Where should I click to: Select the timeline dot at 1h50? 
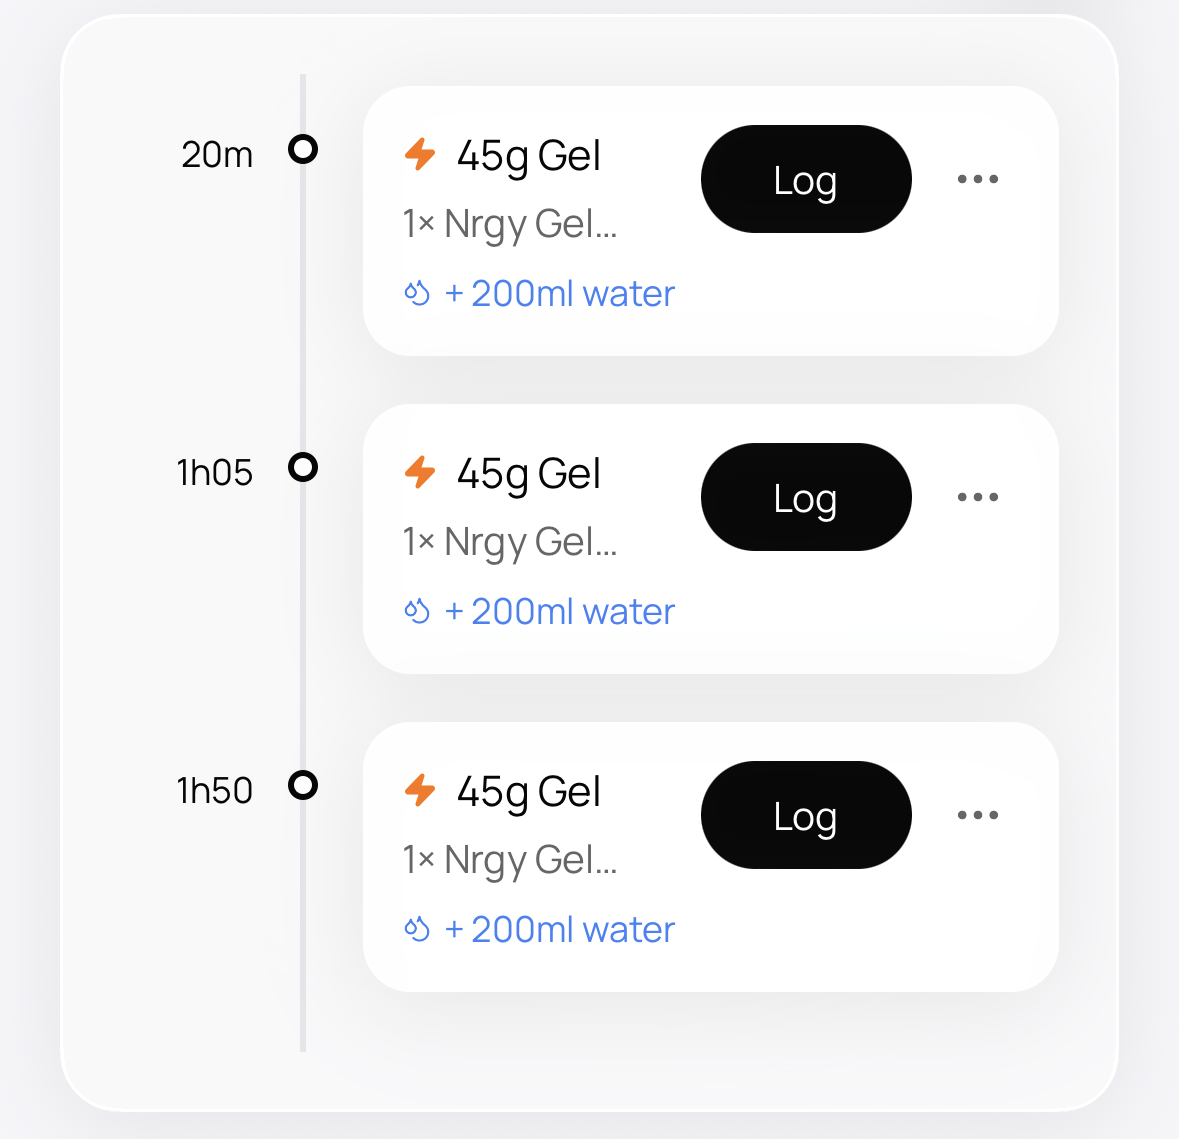point(303,785)
